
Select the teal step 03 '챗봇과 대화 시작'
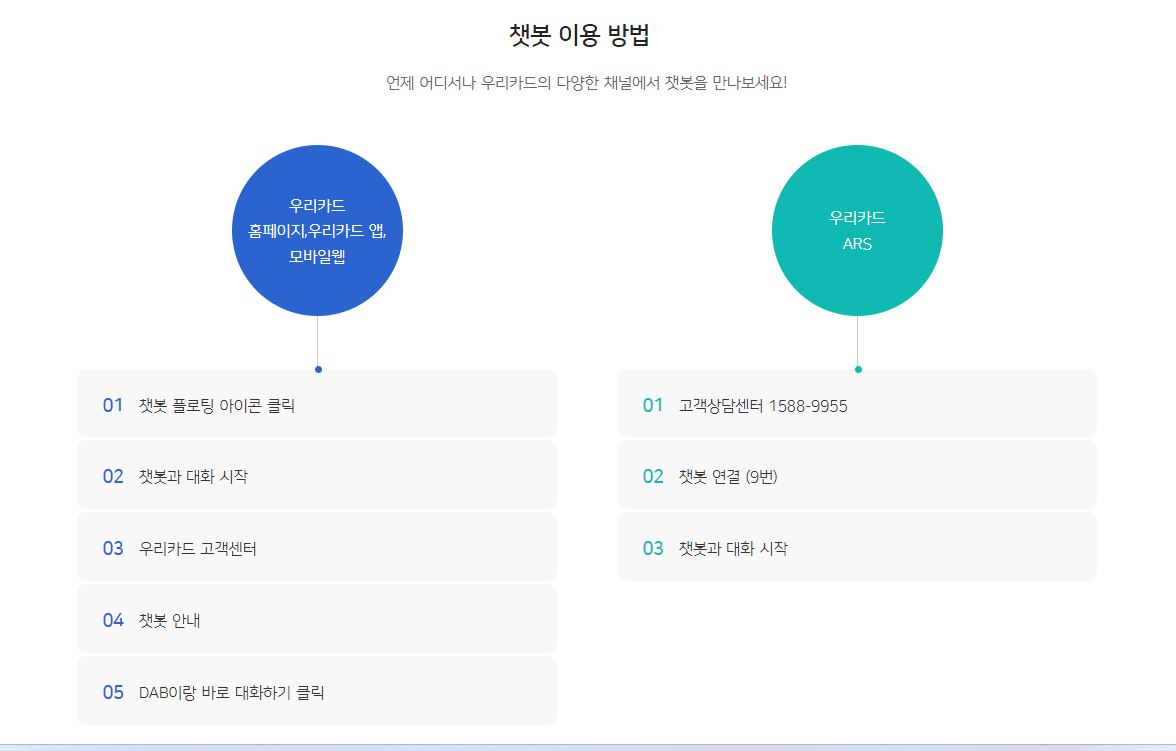click(x=857, y=547)
